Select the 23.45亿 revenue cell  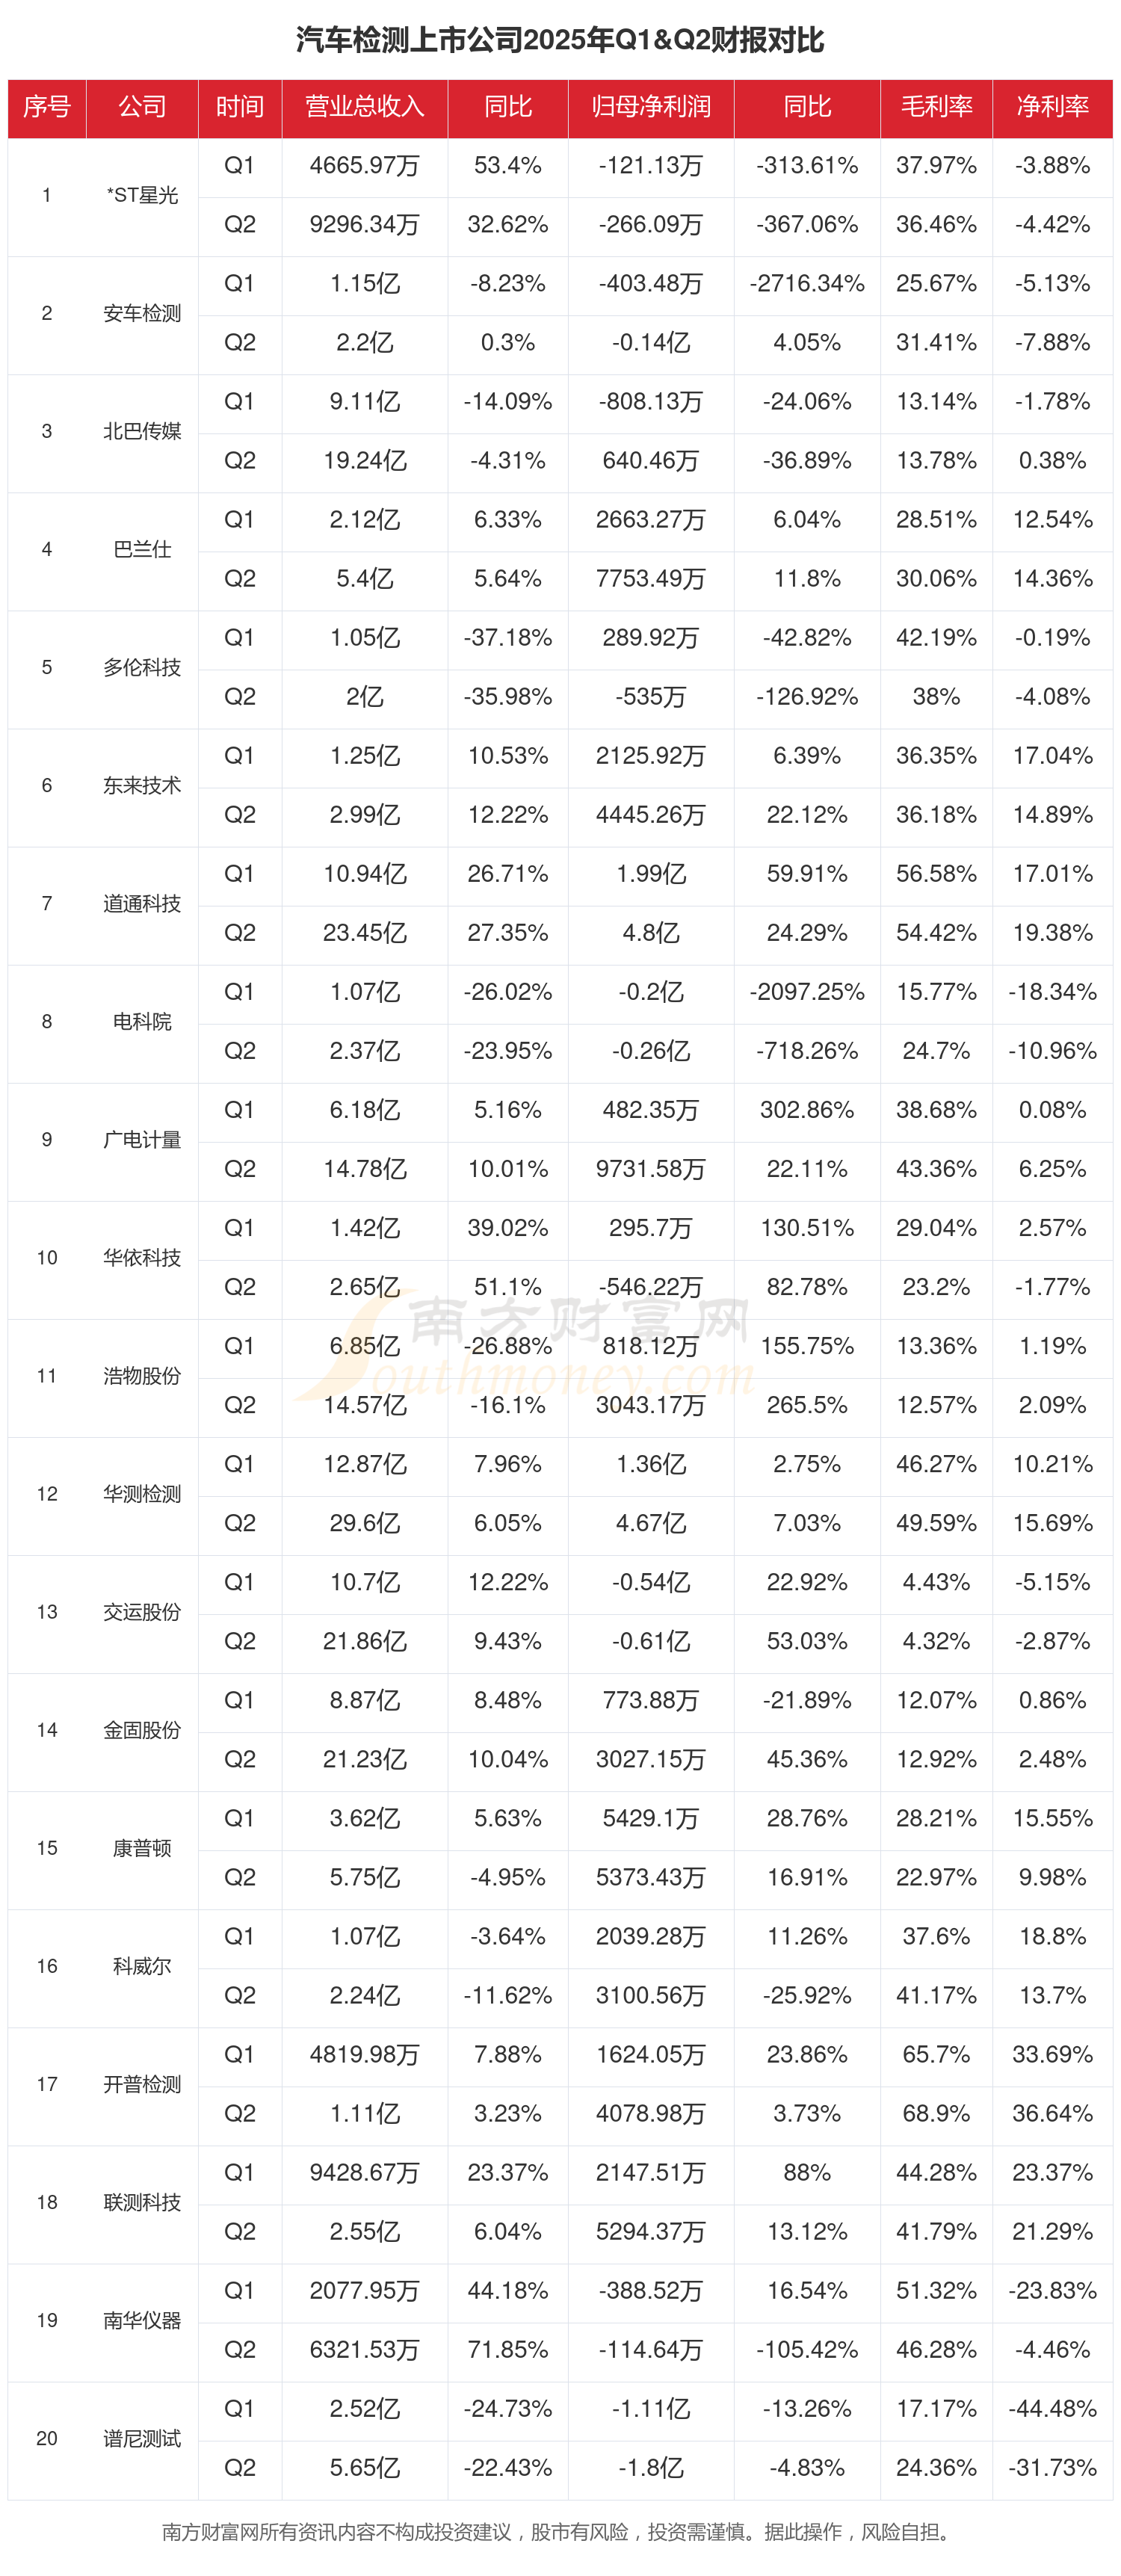coord(364,933)
